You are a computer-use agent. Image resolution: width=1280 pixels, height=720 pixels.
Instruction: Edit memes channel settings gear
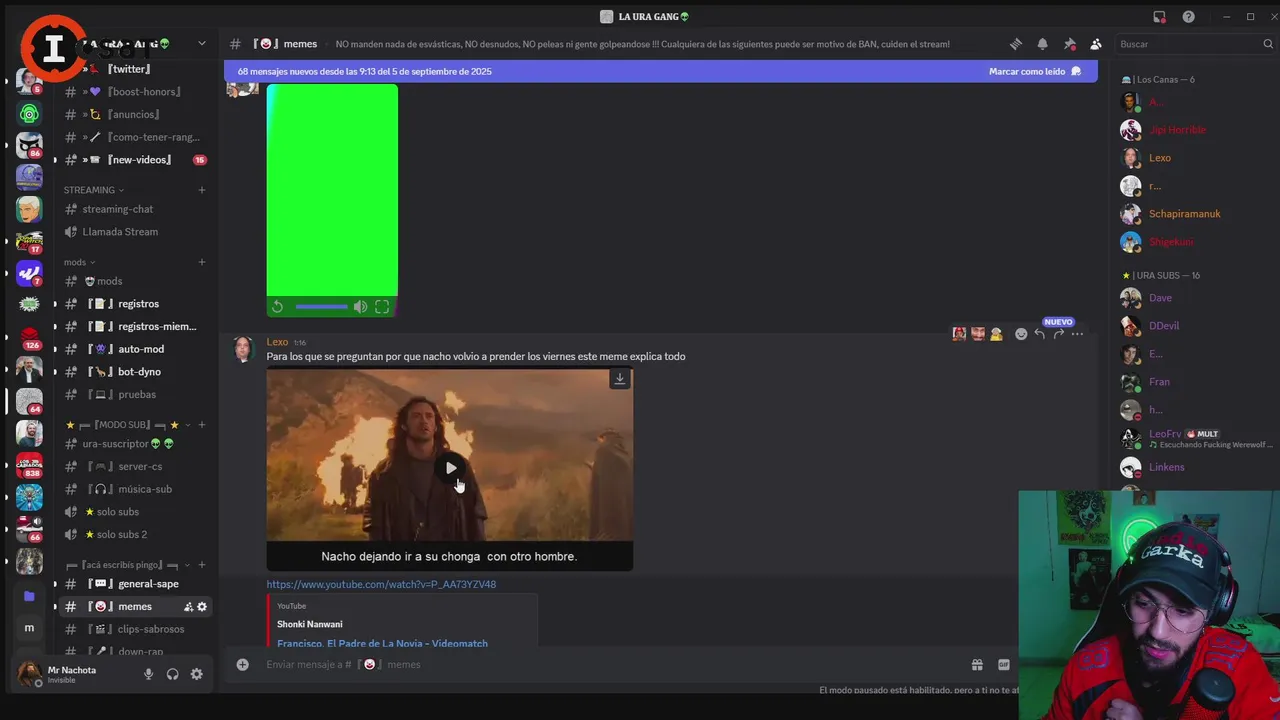pyautogui.click(x=202, y=607)
